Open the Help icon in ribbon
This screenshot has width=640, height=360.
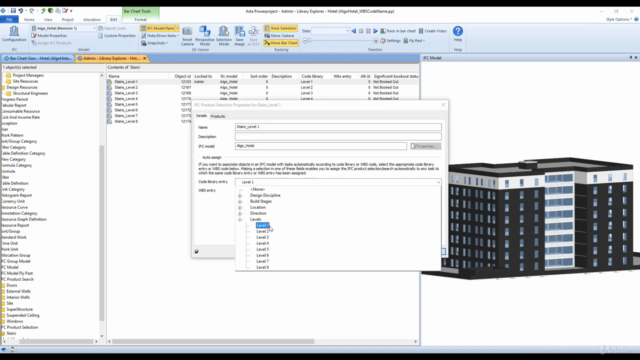(458, 33)
